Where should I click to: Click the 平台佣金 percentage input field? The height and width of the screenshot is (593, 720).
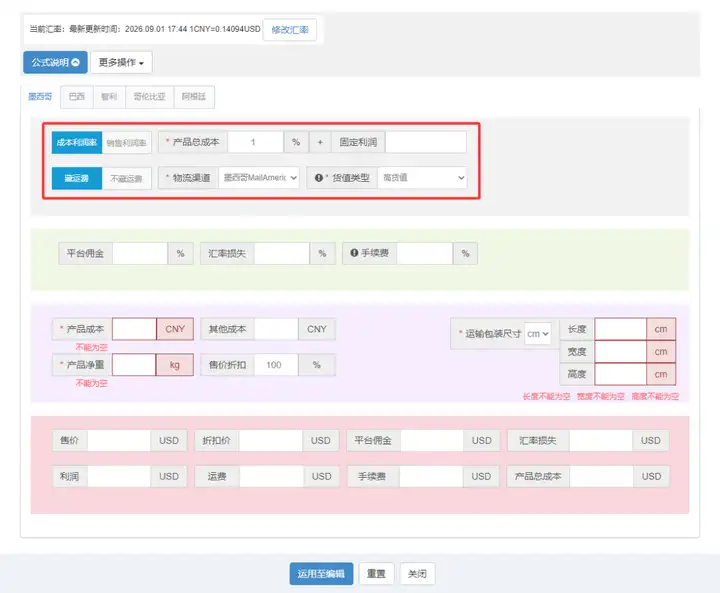pyautogui.click(x=140, y=253)
